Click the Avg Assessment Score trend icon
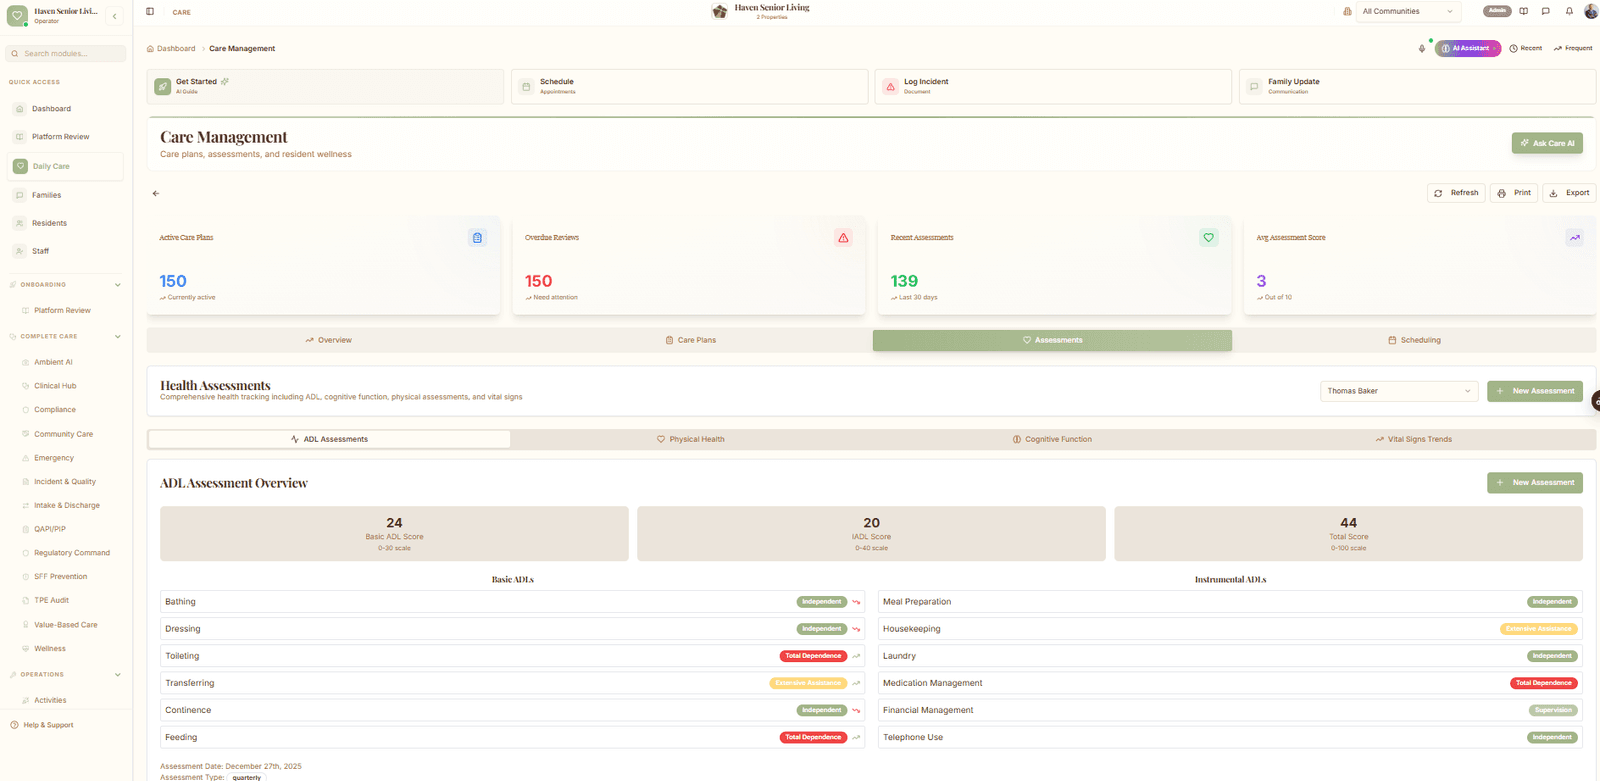 [x=1574, y=238]
